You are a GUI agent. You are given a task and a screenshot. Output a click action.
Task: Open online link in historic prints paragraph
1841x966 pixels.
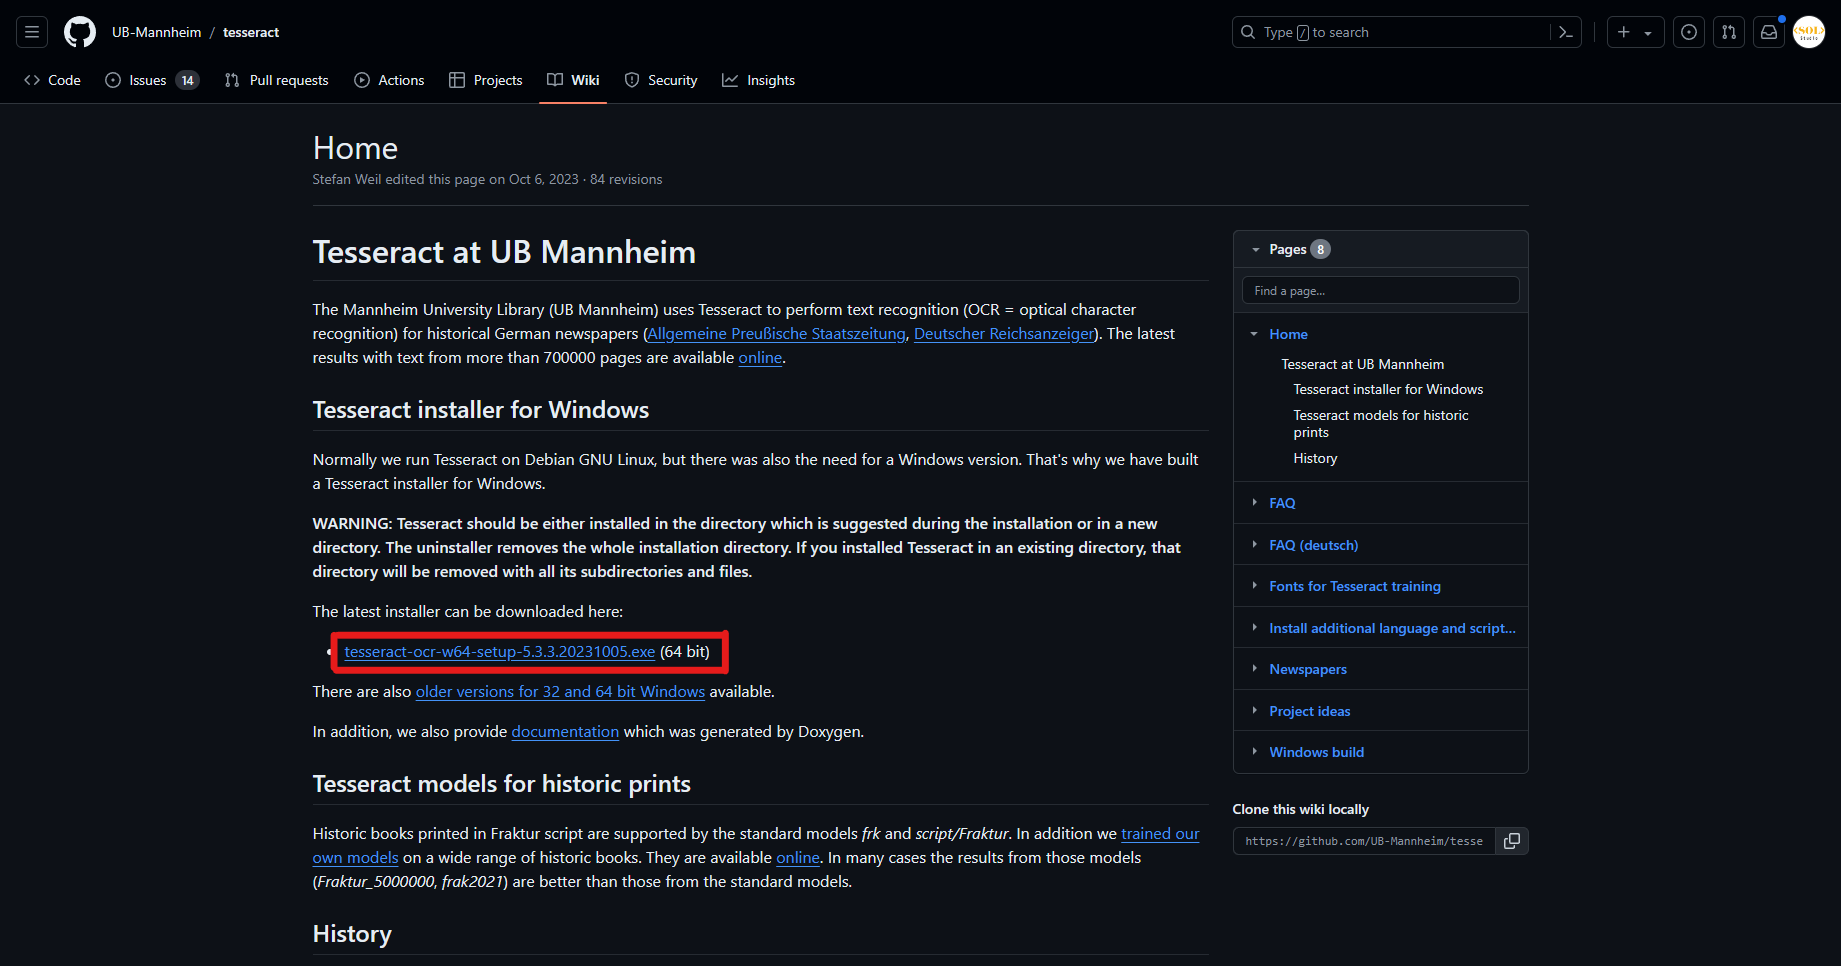coord(798,858)
